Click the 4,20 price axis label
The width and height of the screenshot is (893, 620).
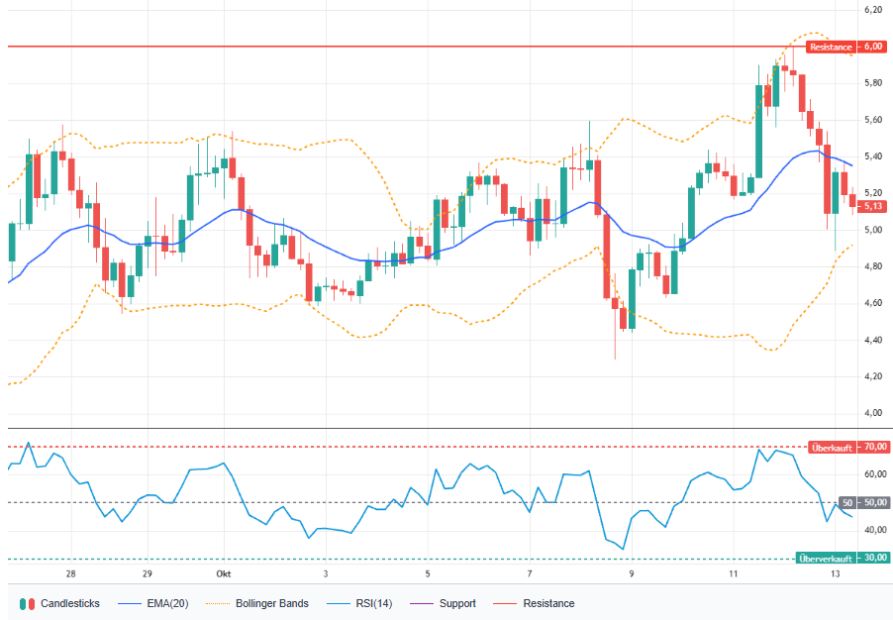873,376
